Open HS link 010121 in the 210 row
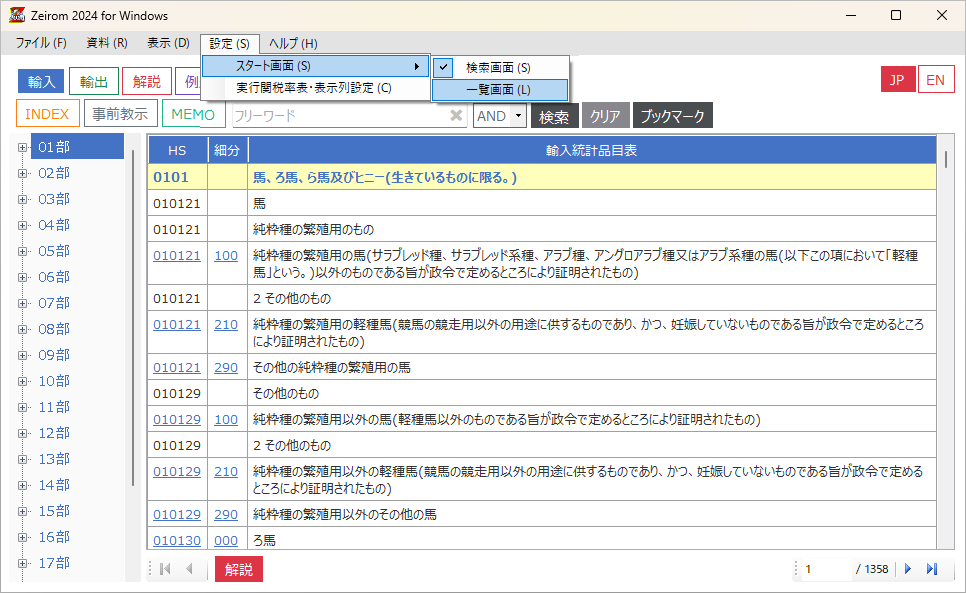This screenshot has width=966, height=593. [177, 325]
